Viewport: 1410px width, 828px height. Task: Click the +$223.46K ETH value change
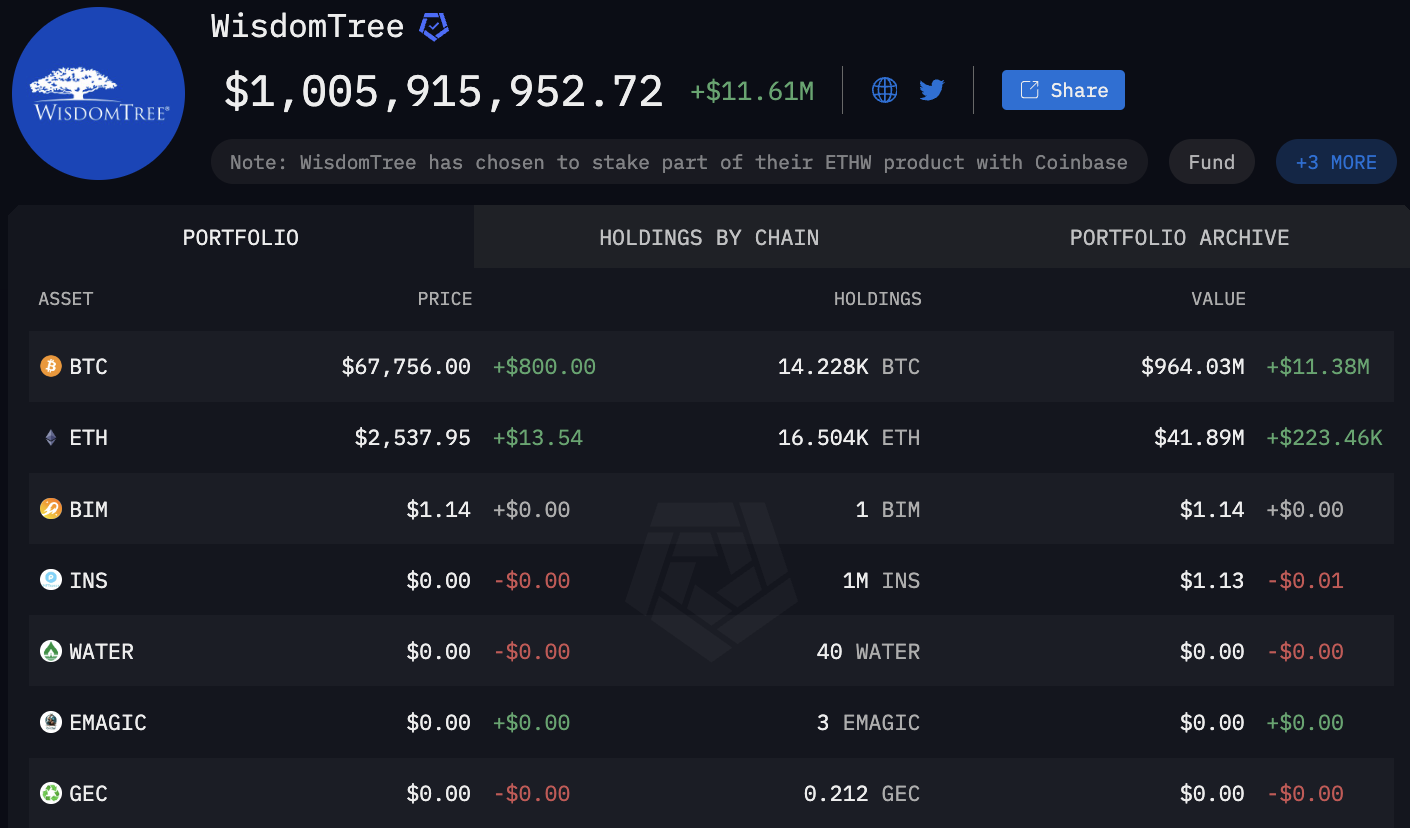click(1324, 438)
